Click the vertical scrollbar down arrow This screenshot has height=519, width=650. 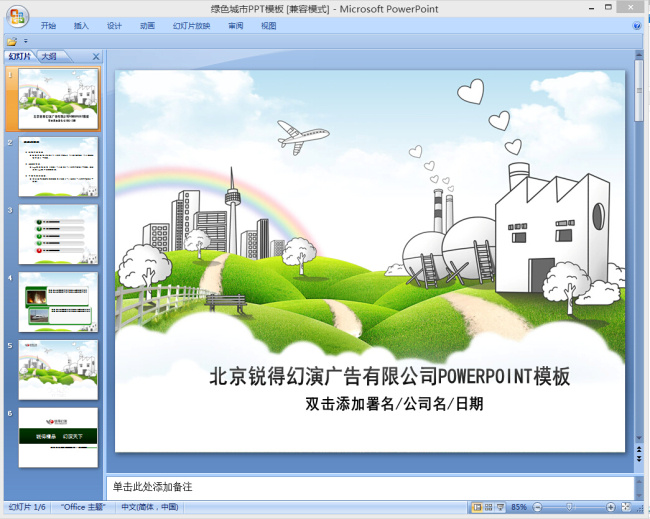point(639,438)
